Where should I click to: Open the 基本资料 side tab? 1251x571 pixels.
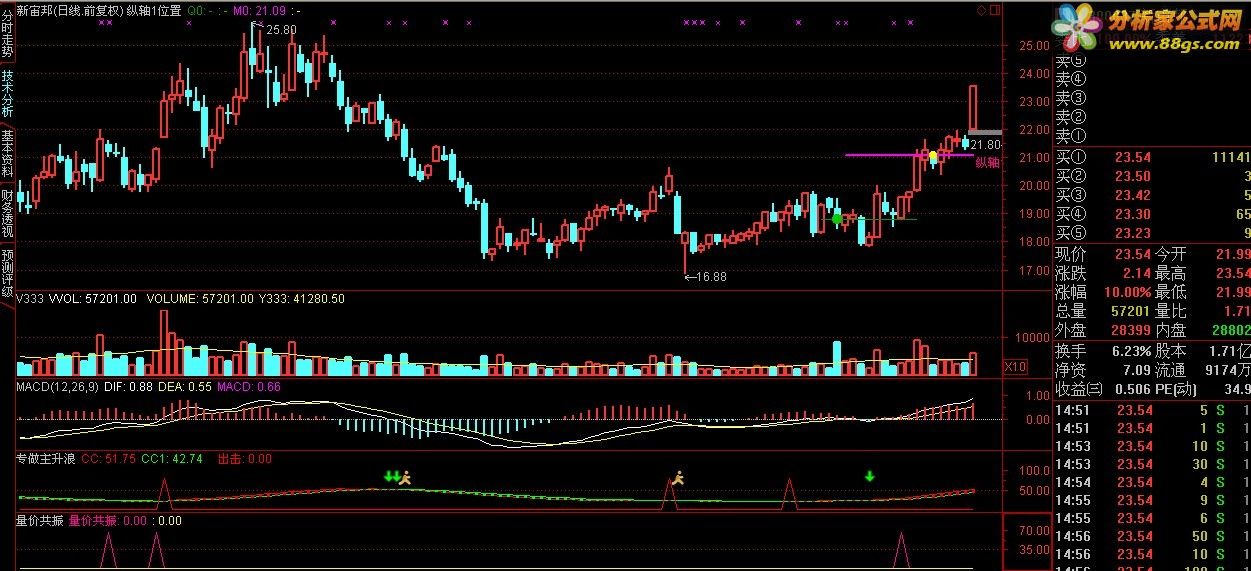coord(7,153)
